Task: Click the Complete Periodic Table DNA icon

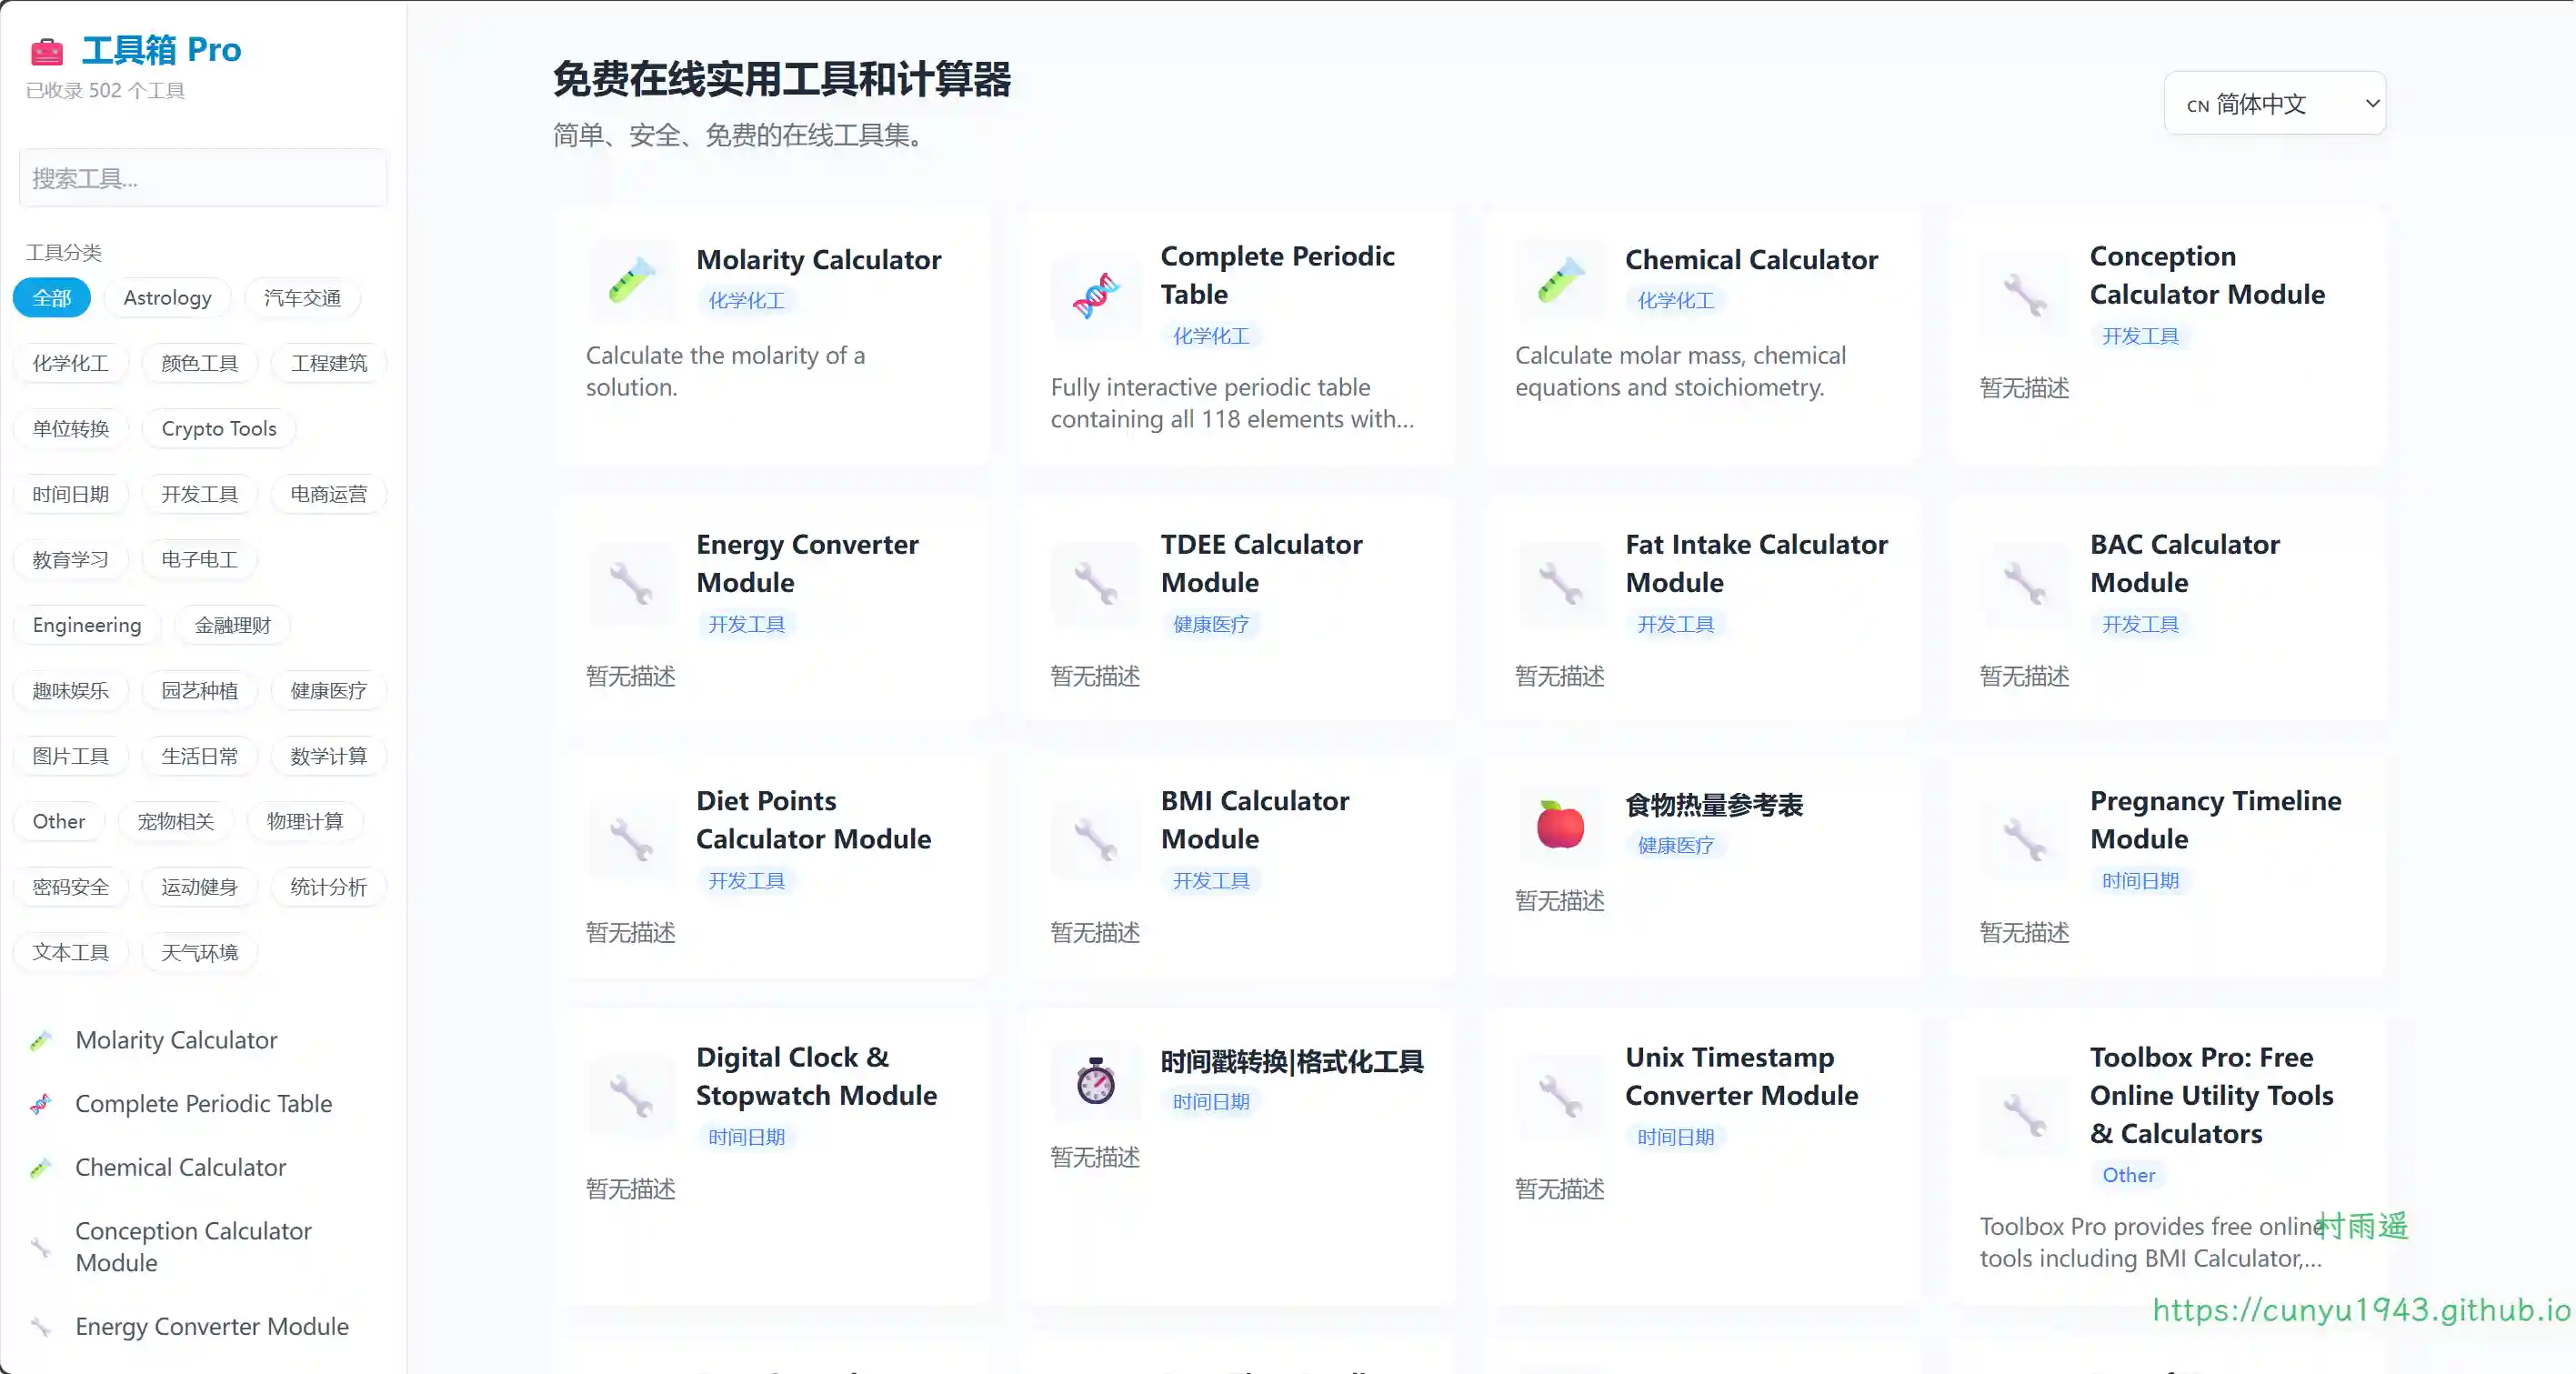Action: (1095, 296)
